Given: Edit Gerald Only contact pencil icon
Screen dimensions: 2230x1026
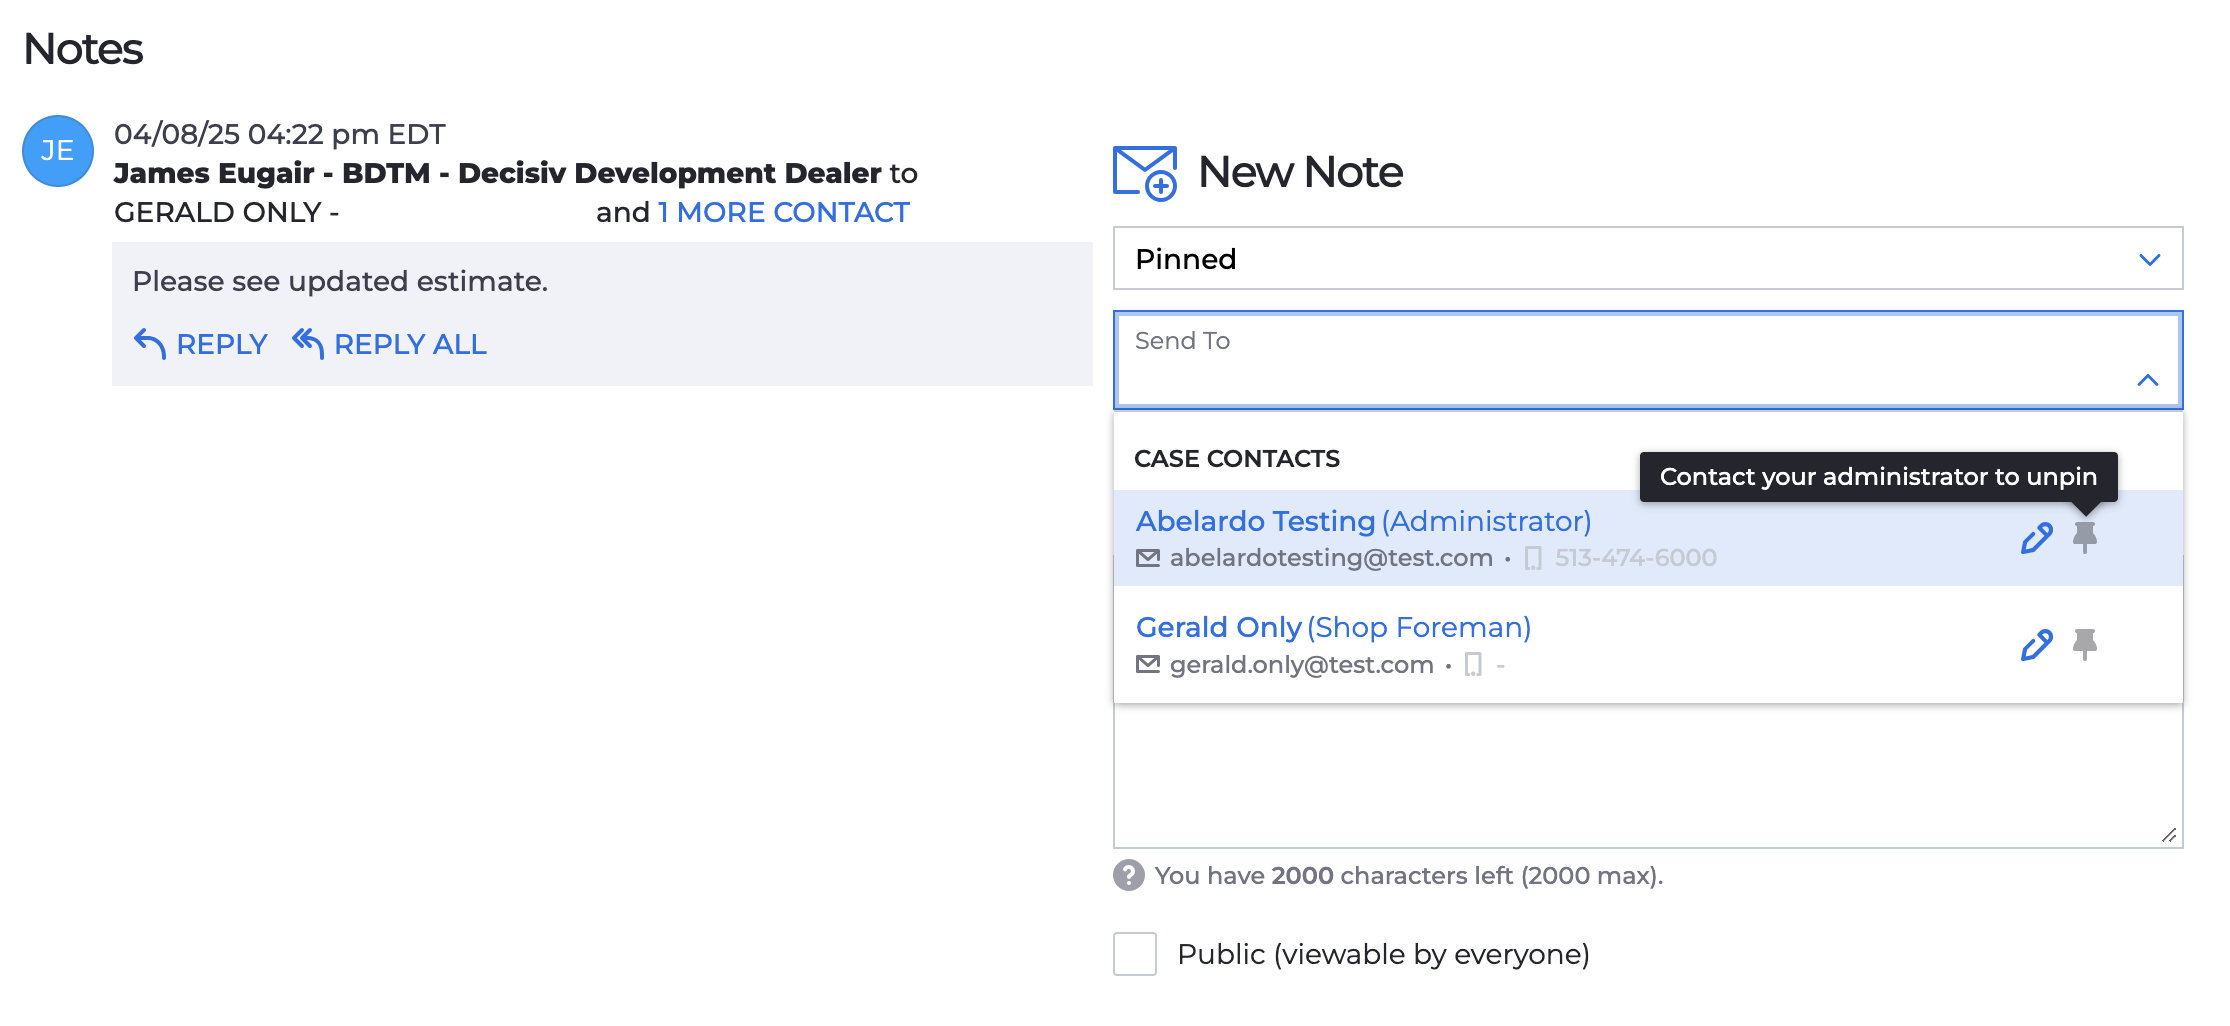Looking at the screenshot, I should 2036,645.
